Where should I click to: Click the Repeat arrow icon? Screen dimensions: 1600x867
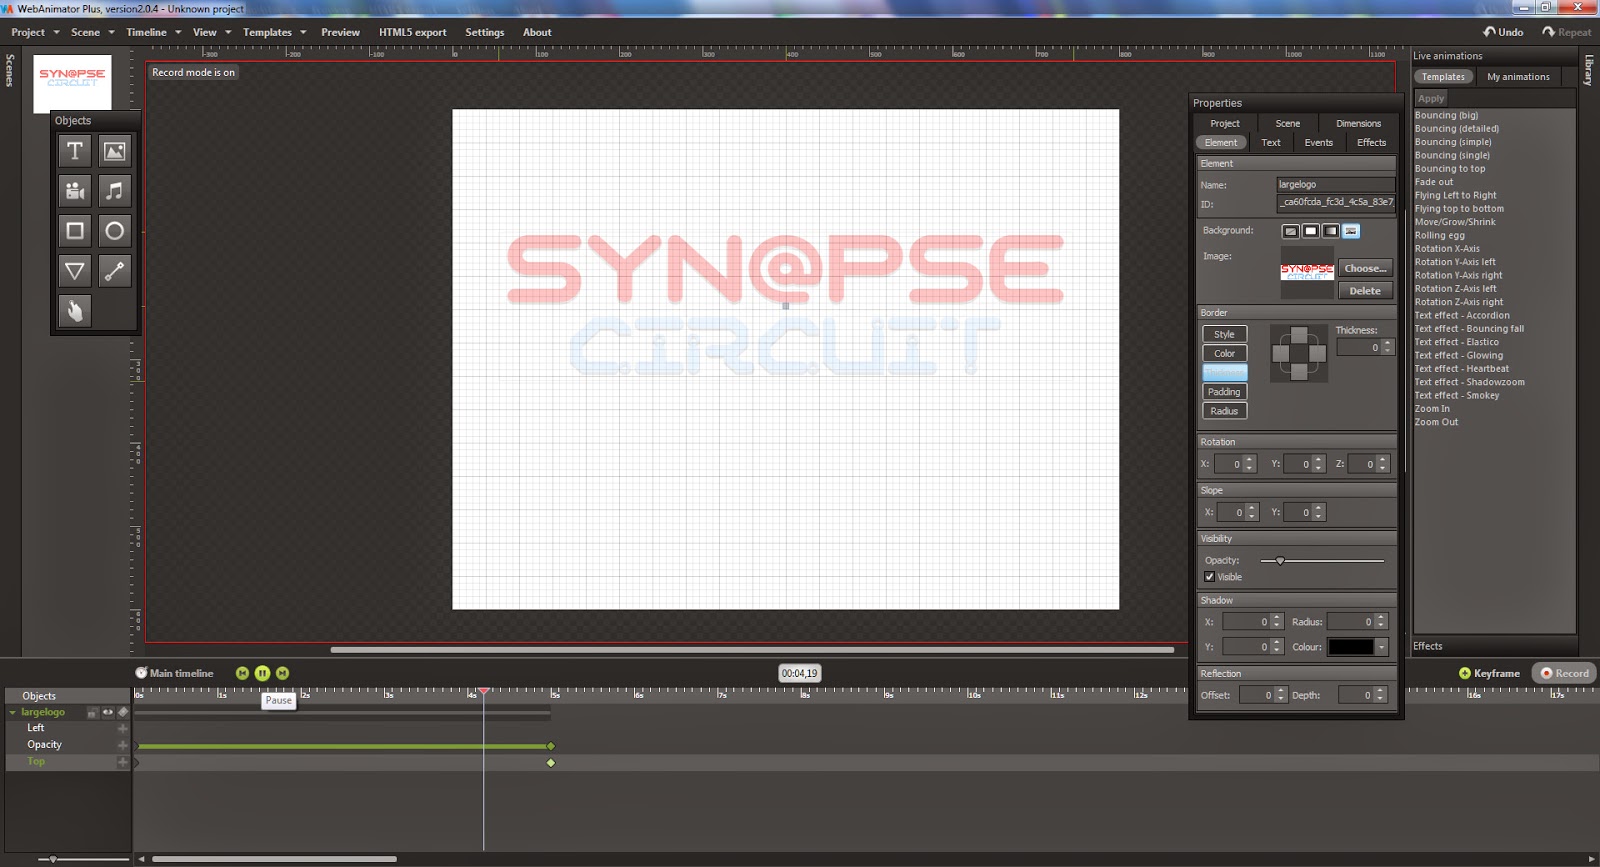1549,32
